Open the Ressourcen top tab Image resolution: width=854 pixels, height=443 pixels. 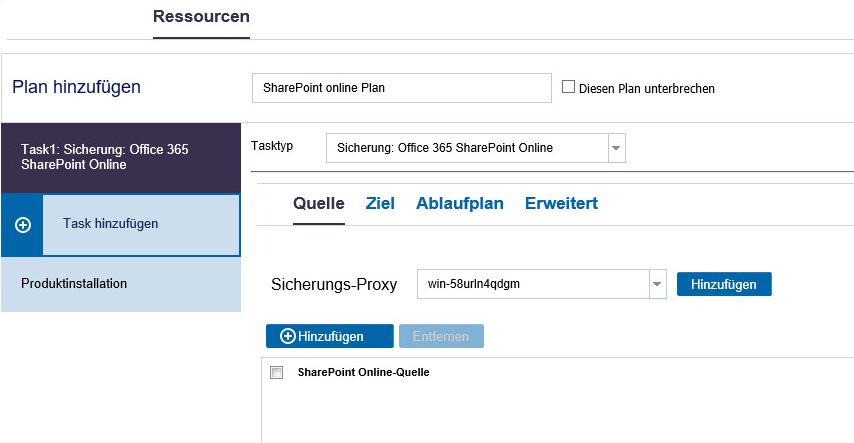(202, 16)
